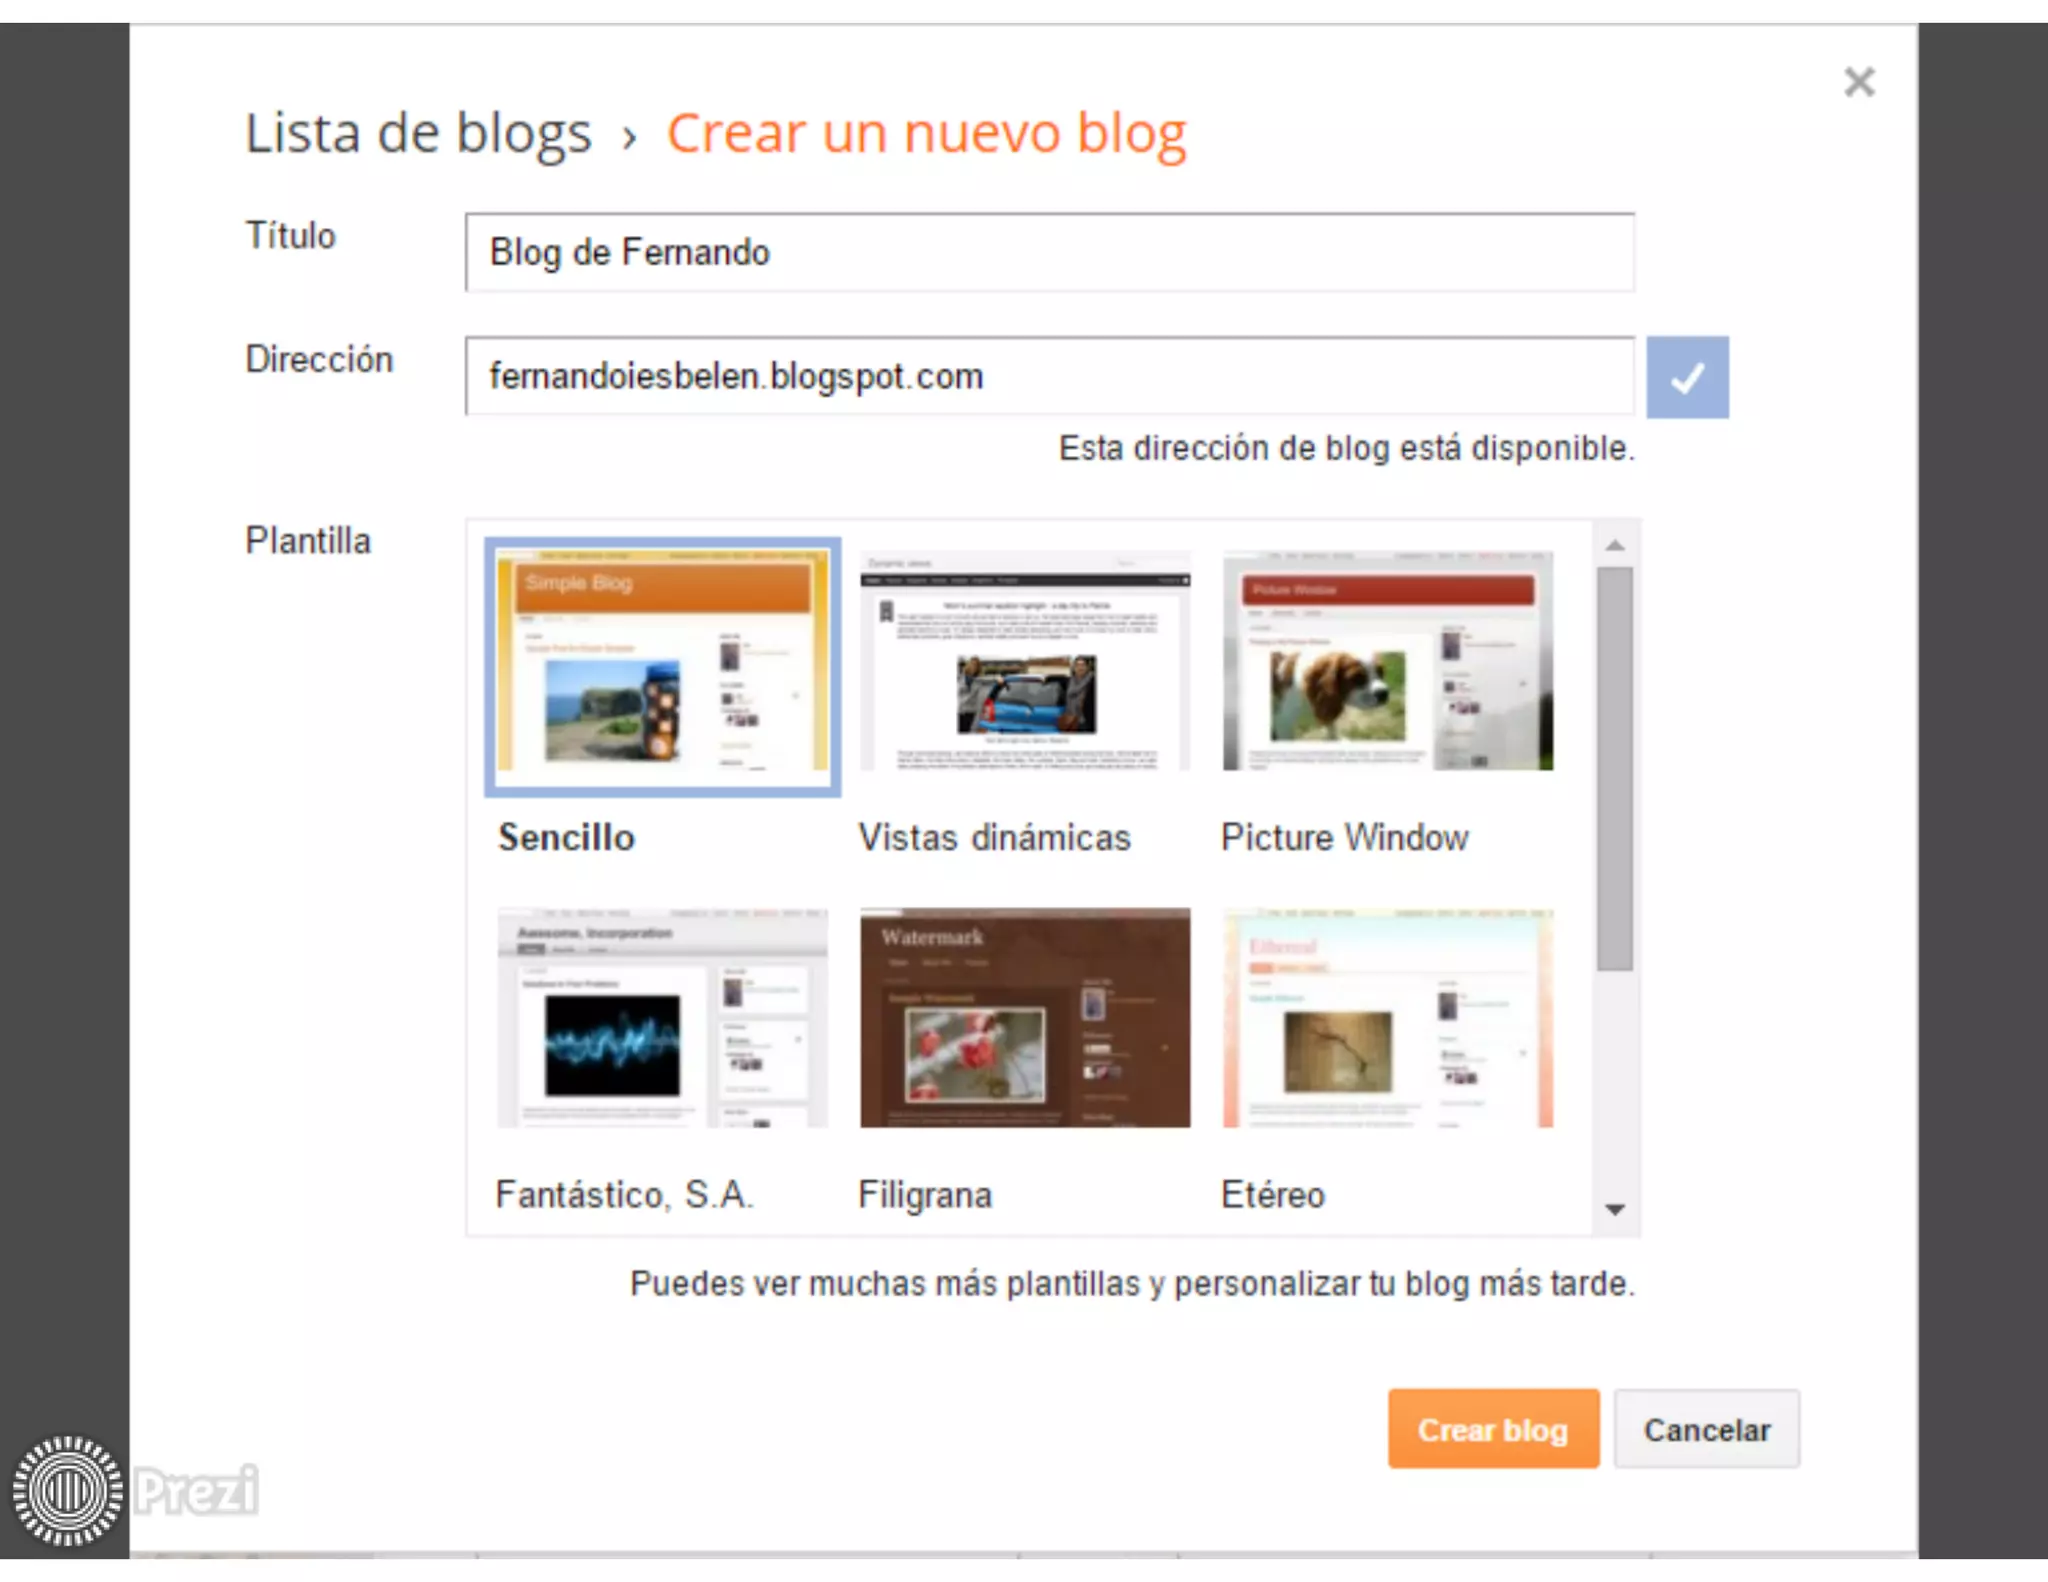Select the Filigrana template thumbnail
The image size is (2048, 1582).
pyautogui.click(x=1025, y=1018)
